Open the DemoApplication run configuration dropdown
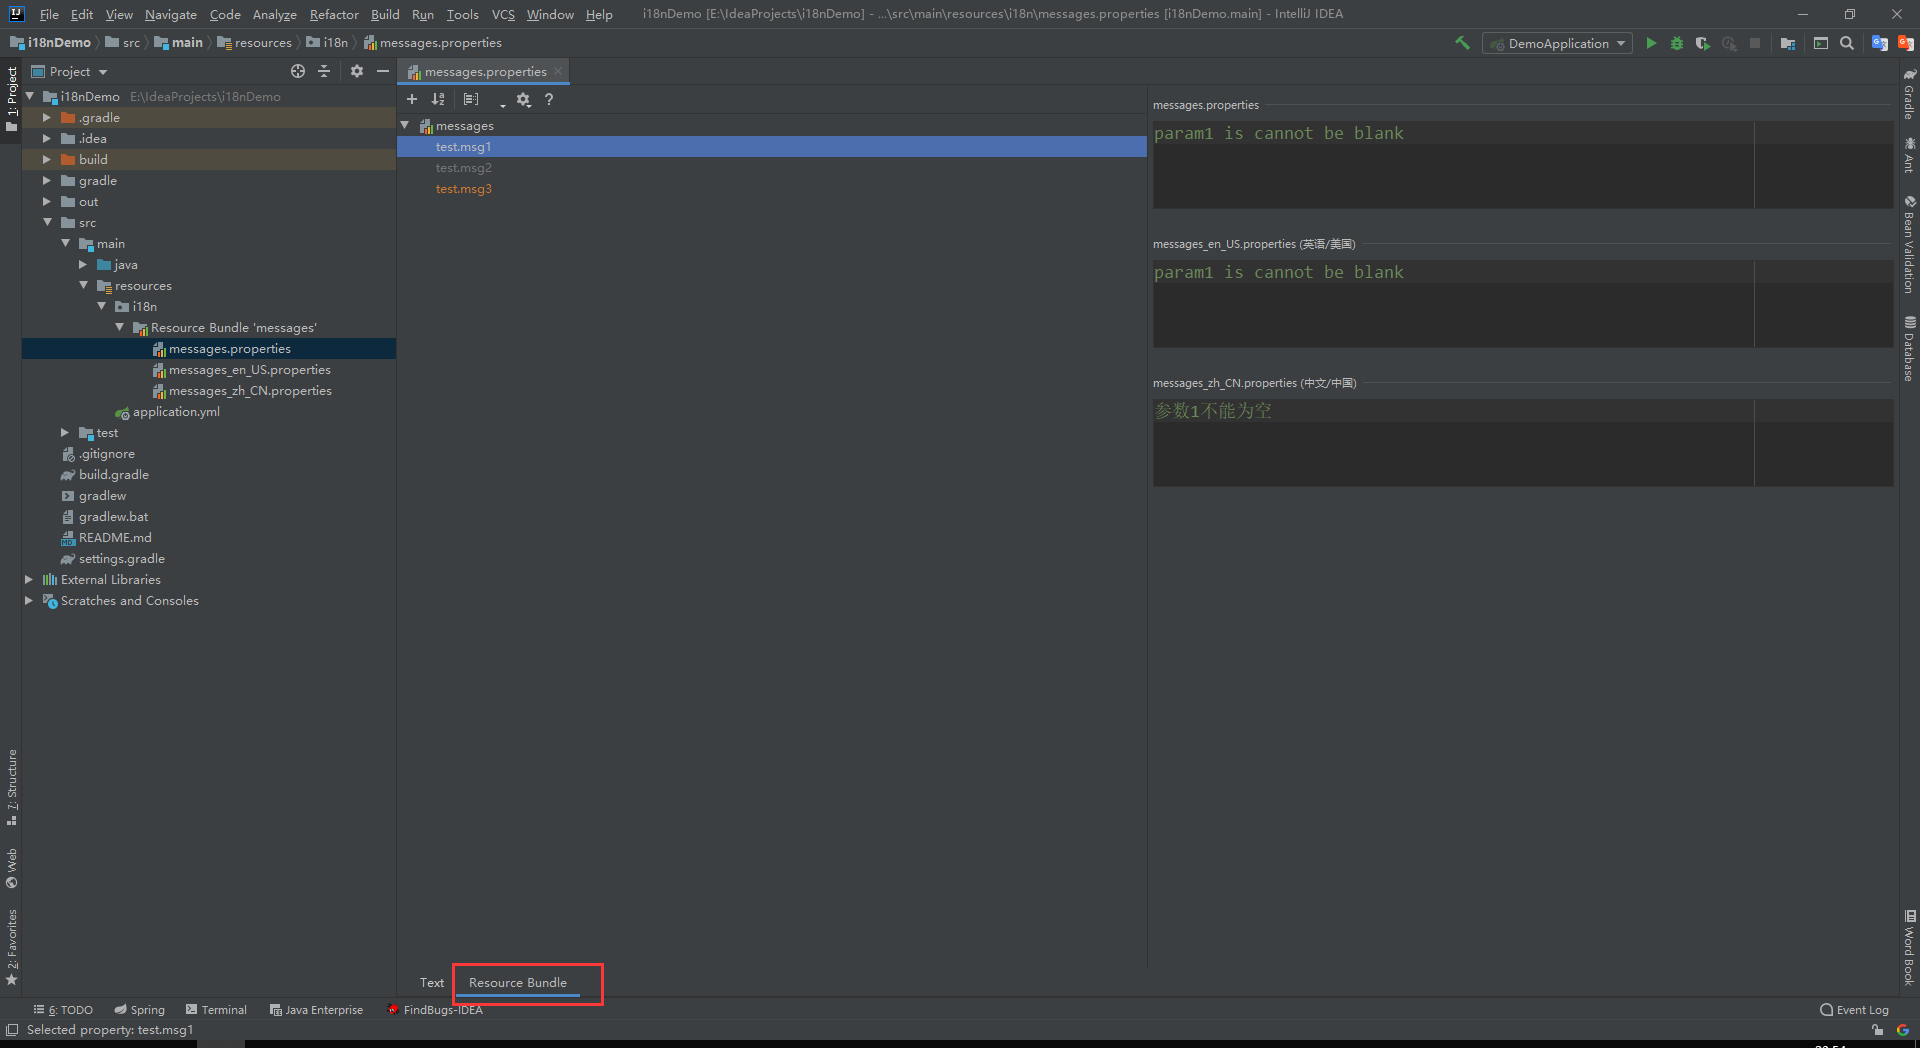Viewport: 1920px width, 1048px height. 1619,43
